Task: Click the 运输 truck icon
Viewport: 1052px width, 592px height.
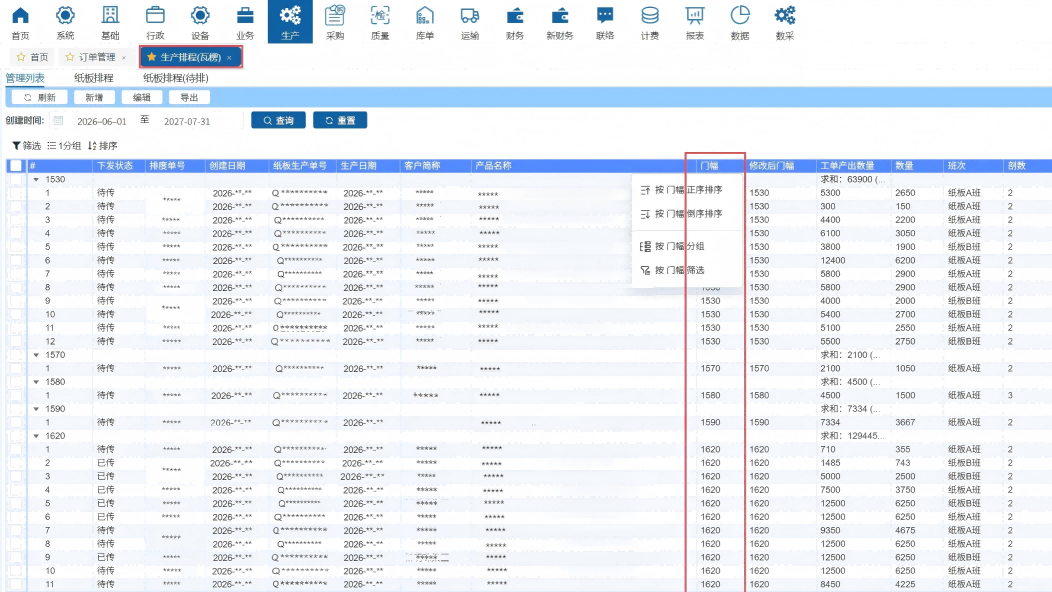Action: pos(470,21)
